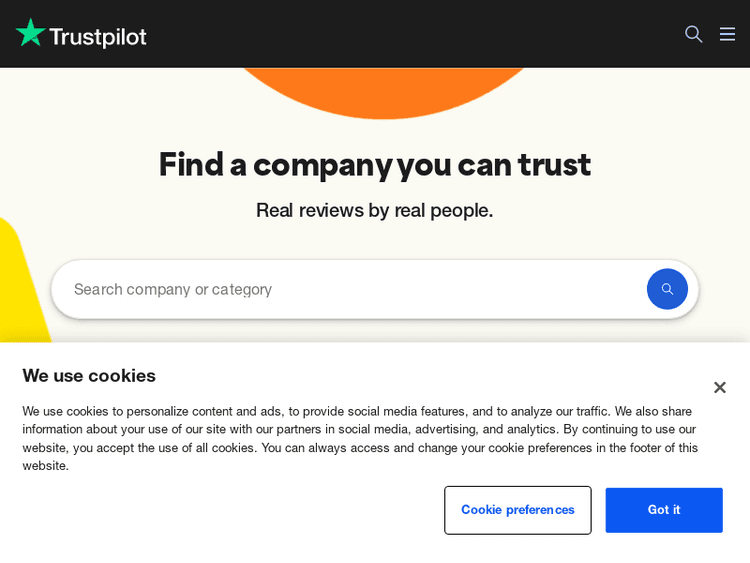
Task: Click the green Trustpilot star logo
Action: point(31,33)
